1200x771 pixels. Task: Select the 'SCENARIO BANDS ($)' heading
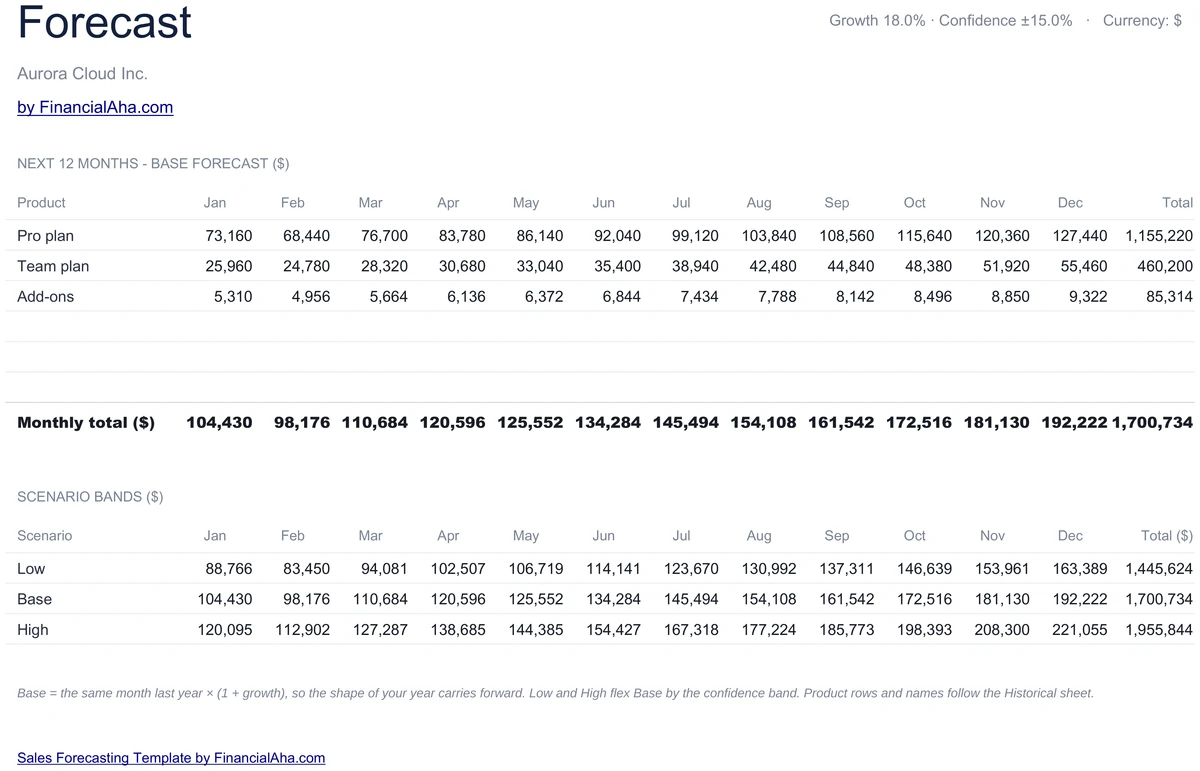click(x=90, y=496)
